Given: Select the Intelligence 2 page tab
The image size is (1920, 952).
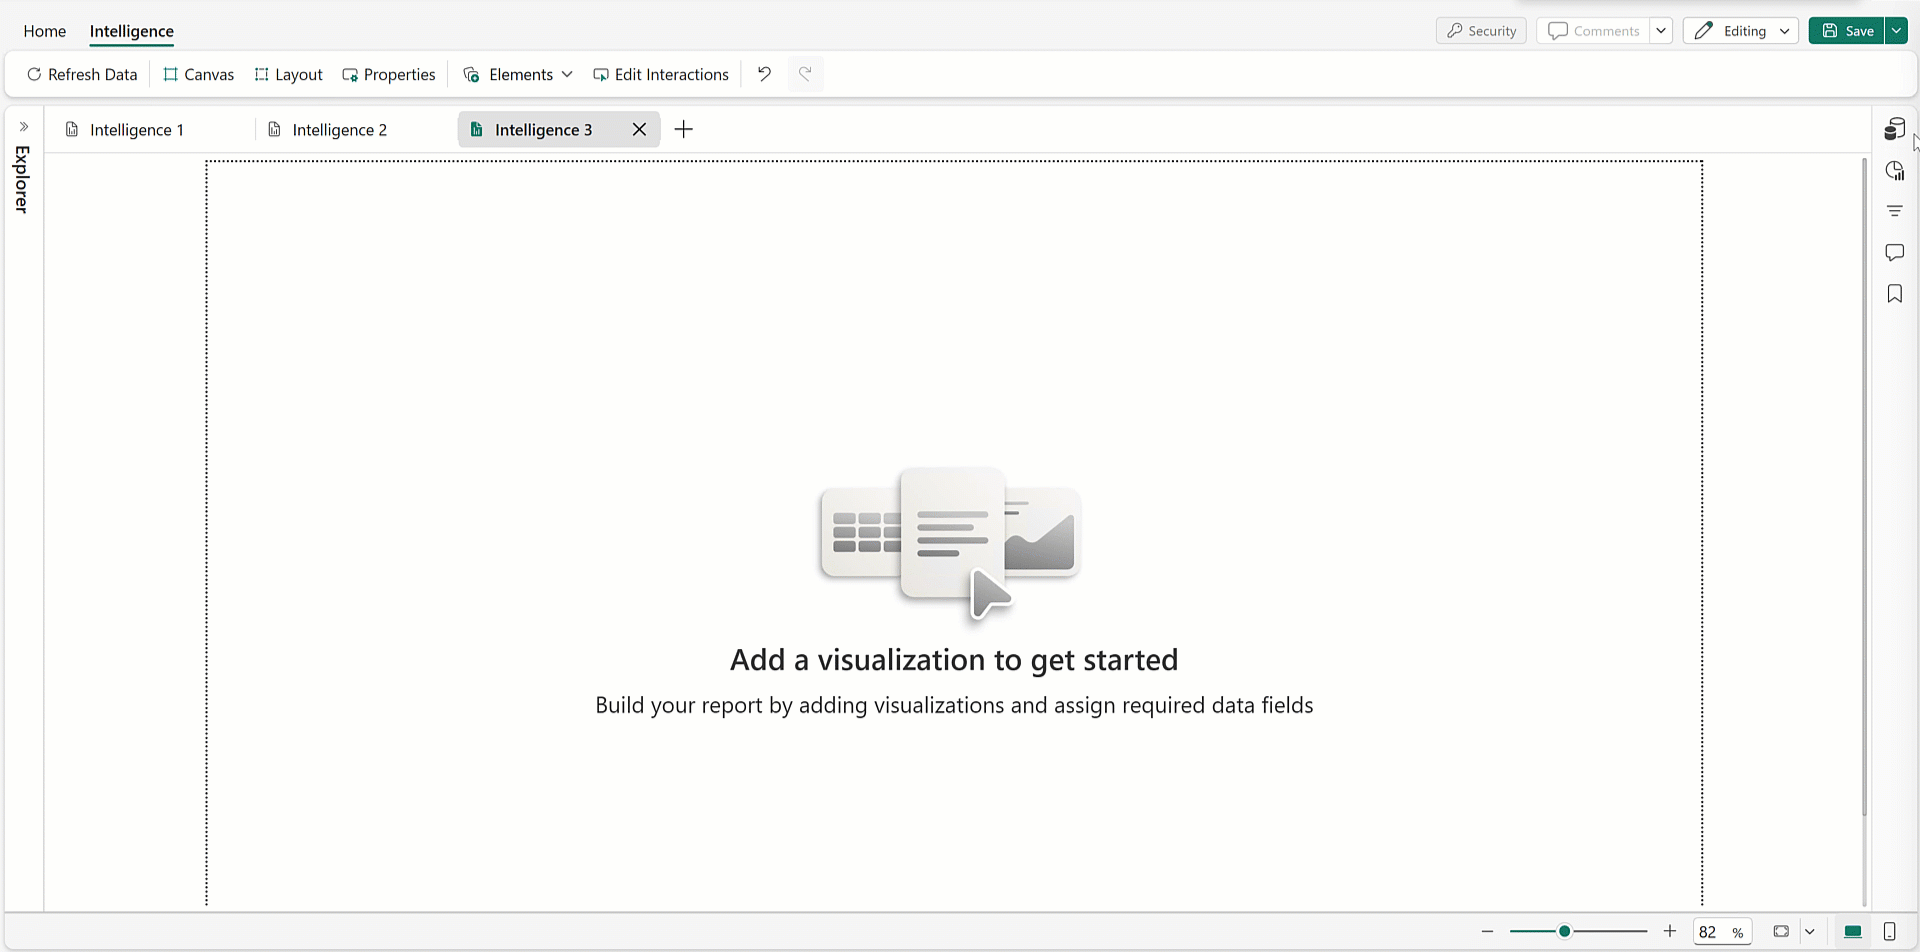Looking at the screenshot, I should click(339, 130).
